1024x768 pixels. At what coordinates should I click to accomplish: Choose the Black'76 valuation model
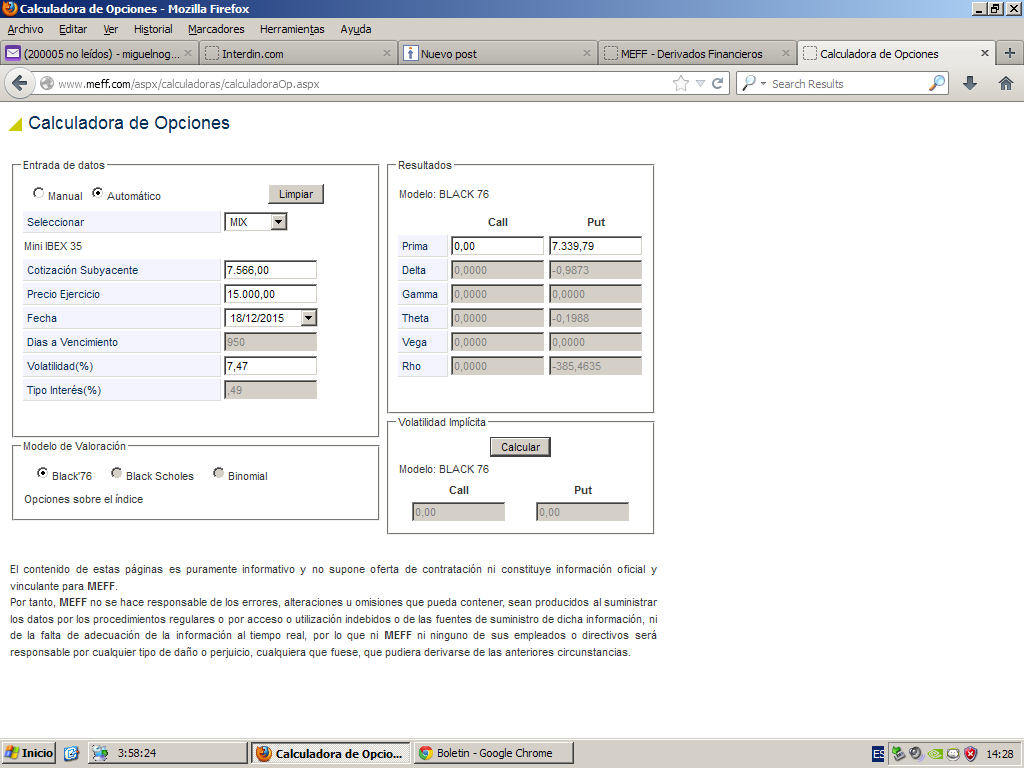[42, 473]
